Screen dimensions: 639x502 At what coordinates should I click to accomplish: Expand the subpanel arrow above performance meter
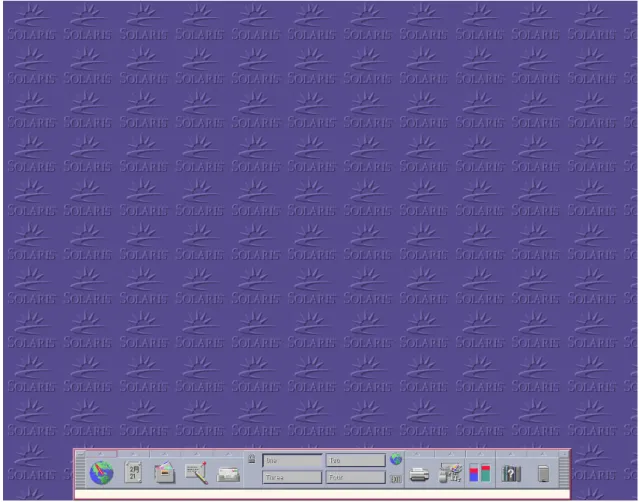(480, 454)
